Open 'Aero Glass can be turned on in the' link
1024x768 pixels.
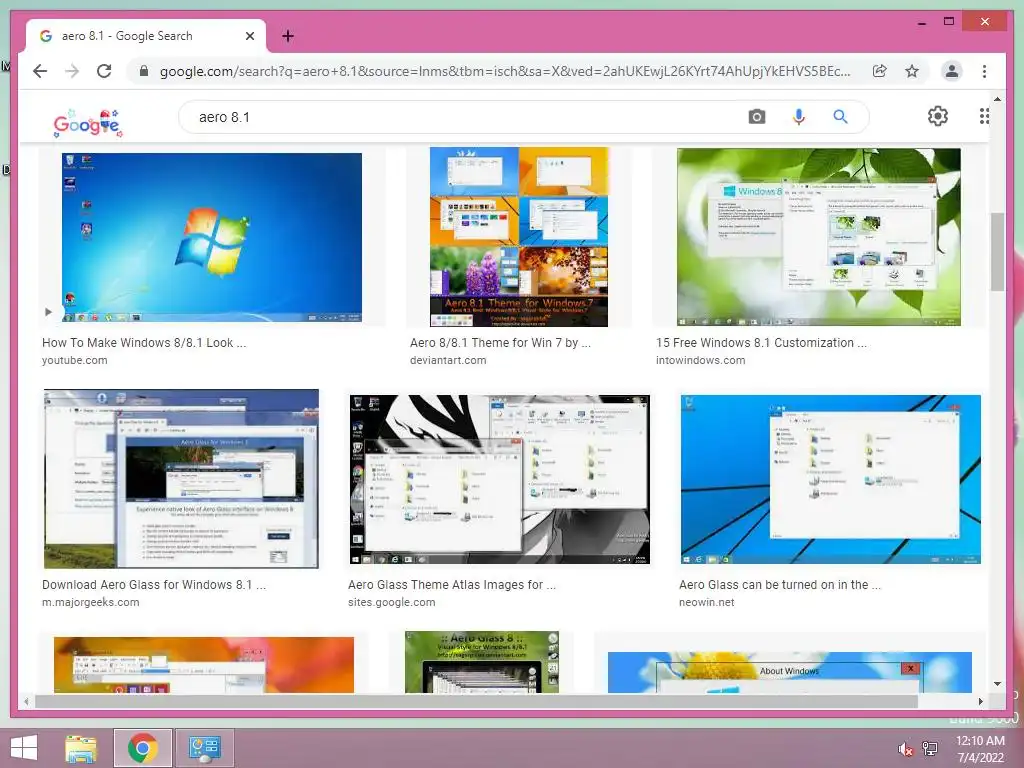click(780, 585)
